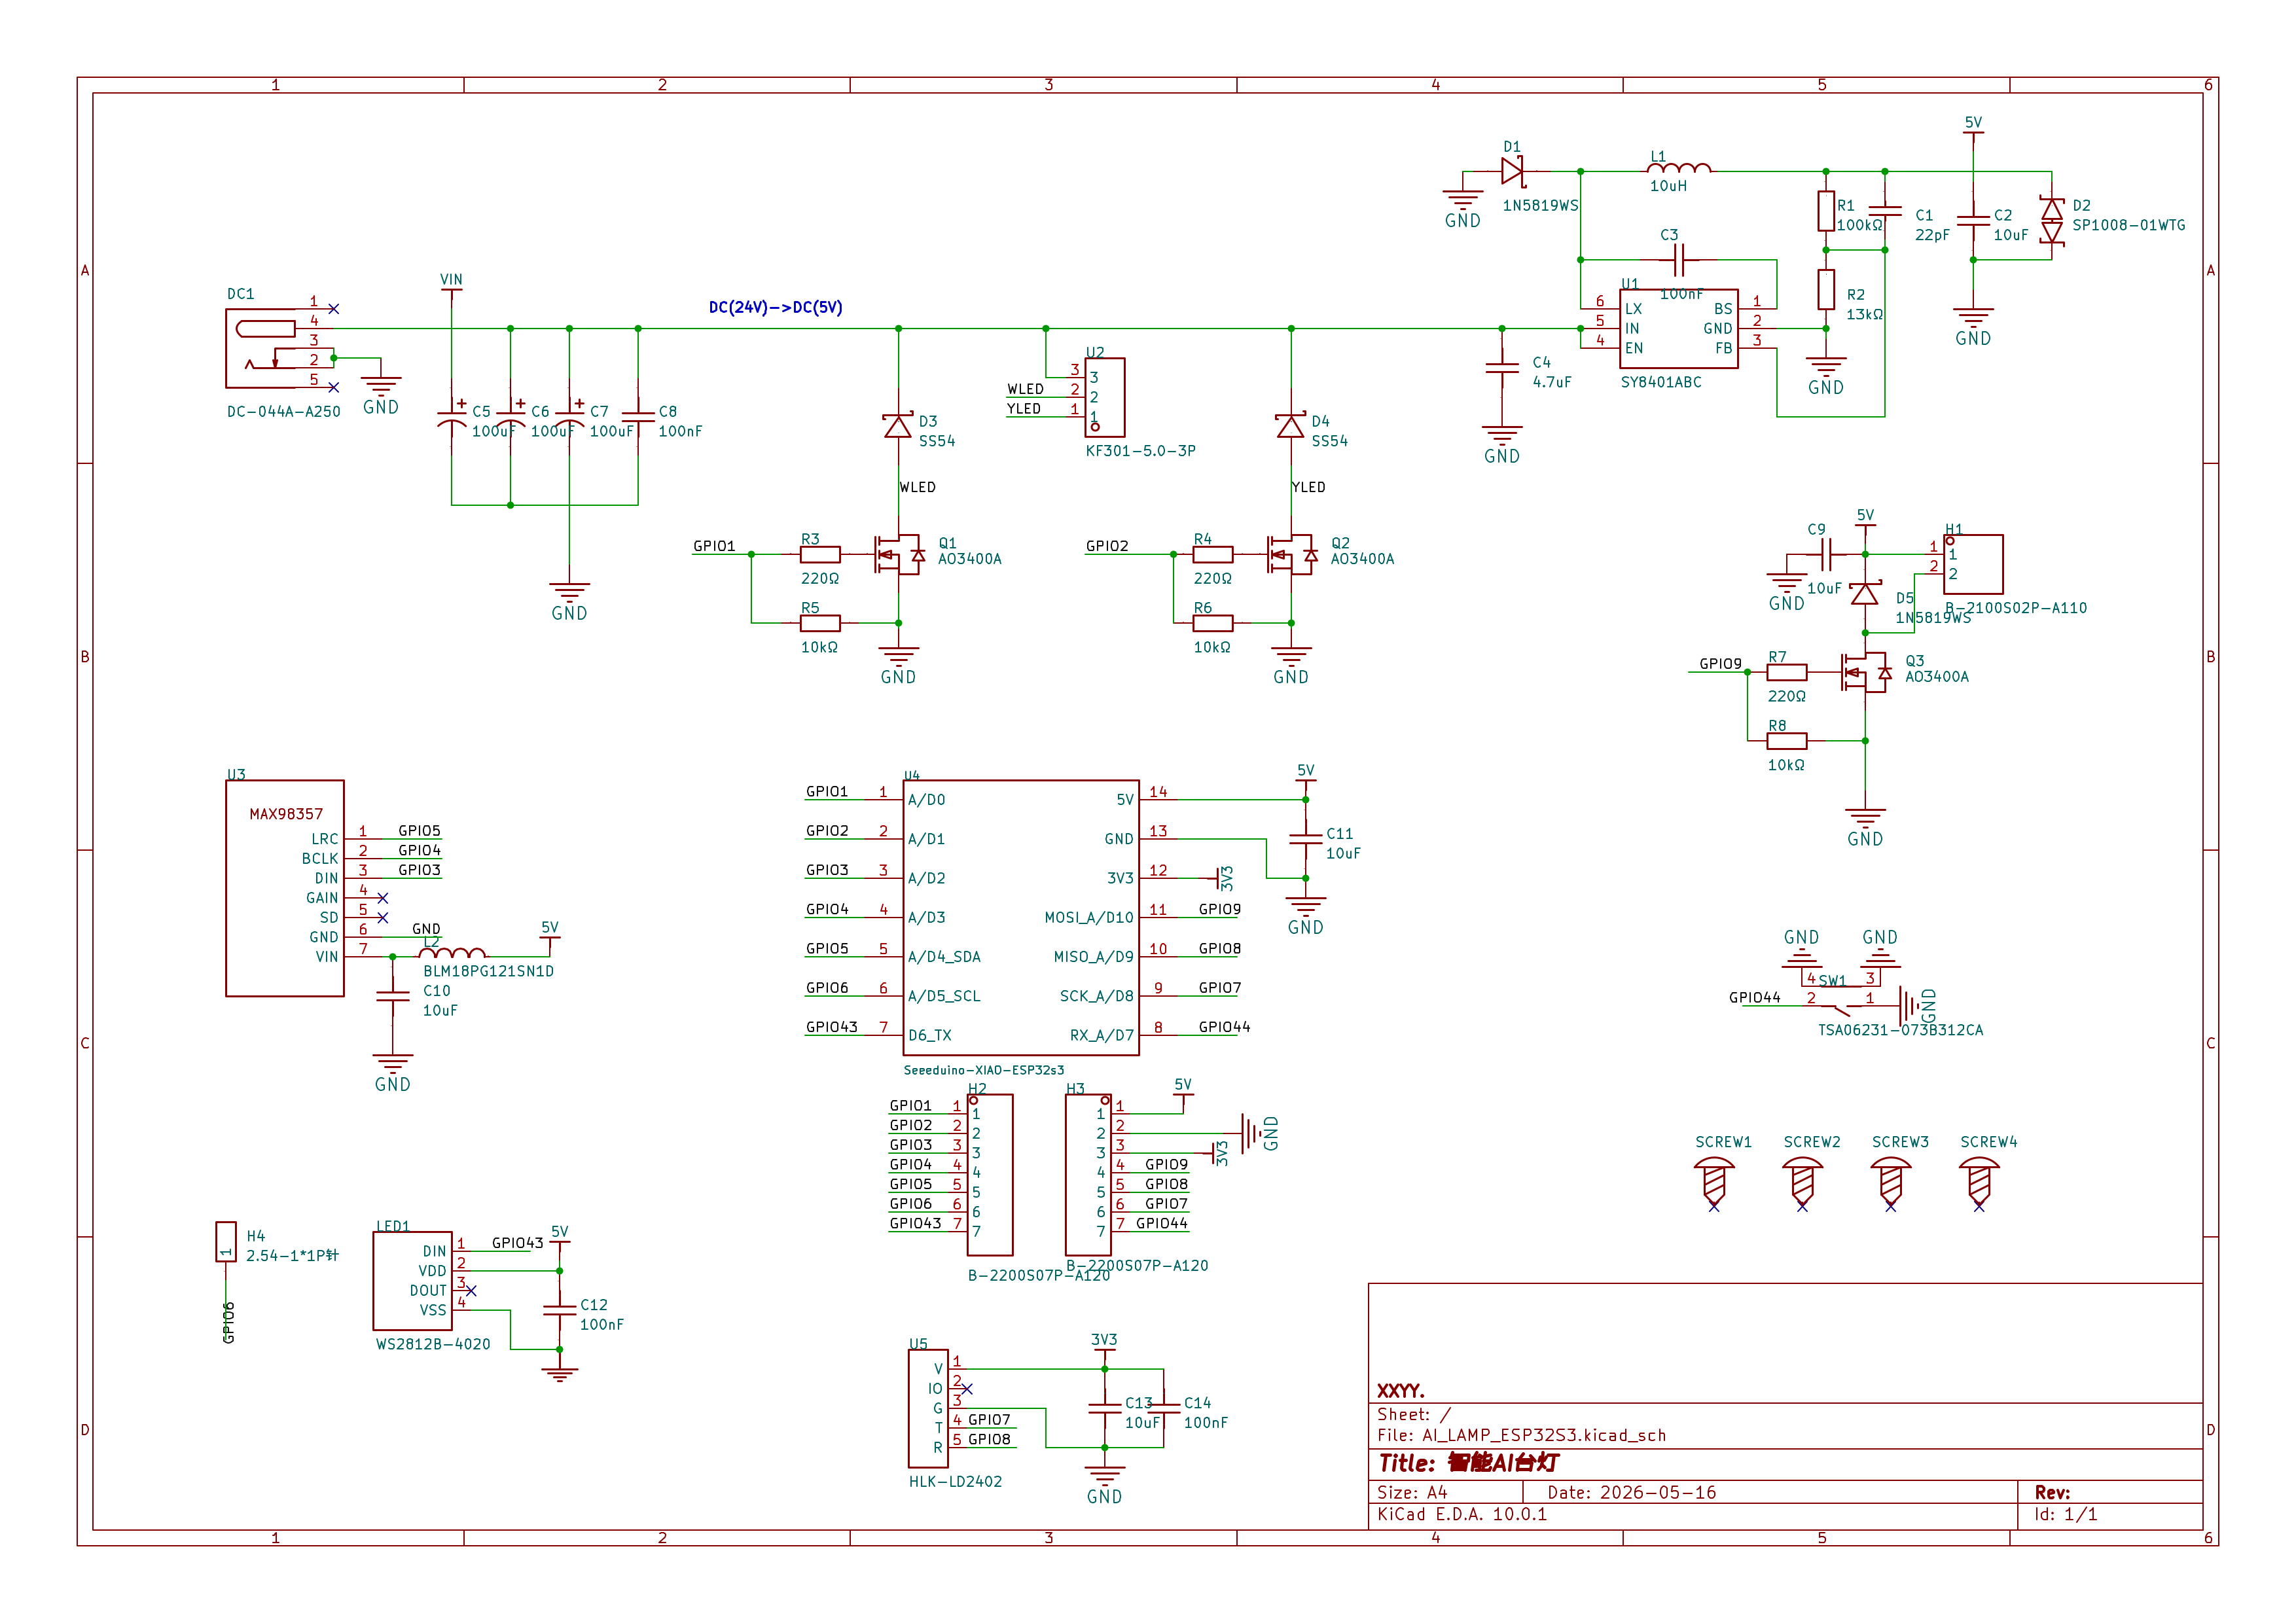
Task: Select the D3 SS54 diode symbol
Action: click(898, 427)
